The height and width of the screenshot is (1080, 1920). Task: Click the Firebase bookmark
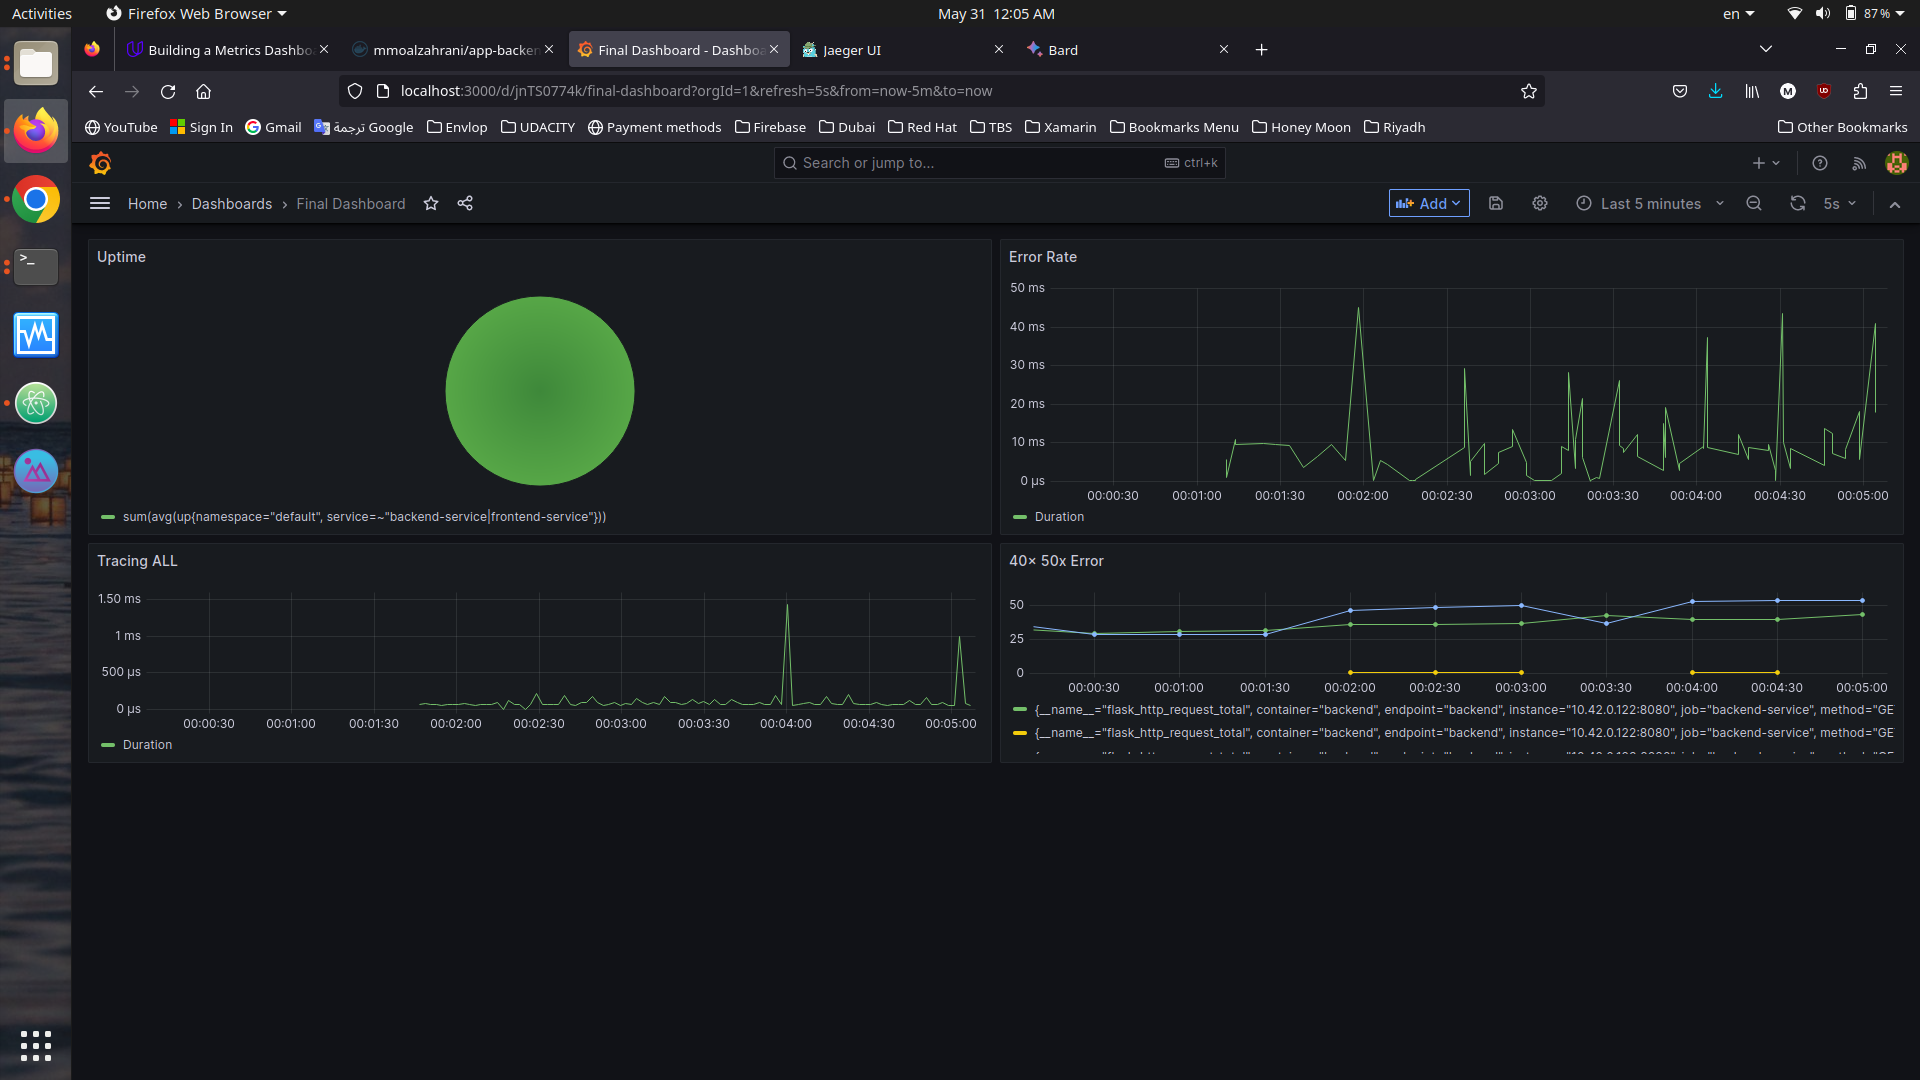click(770, 127)
